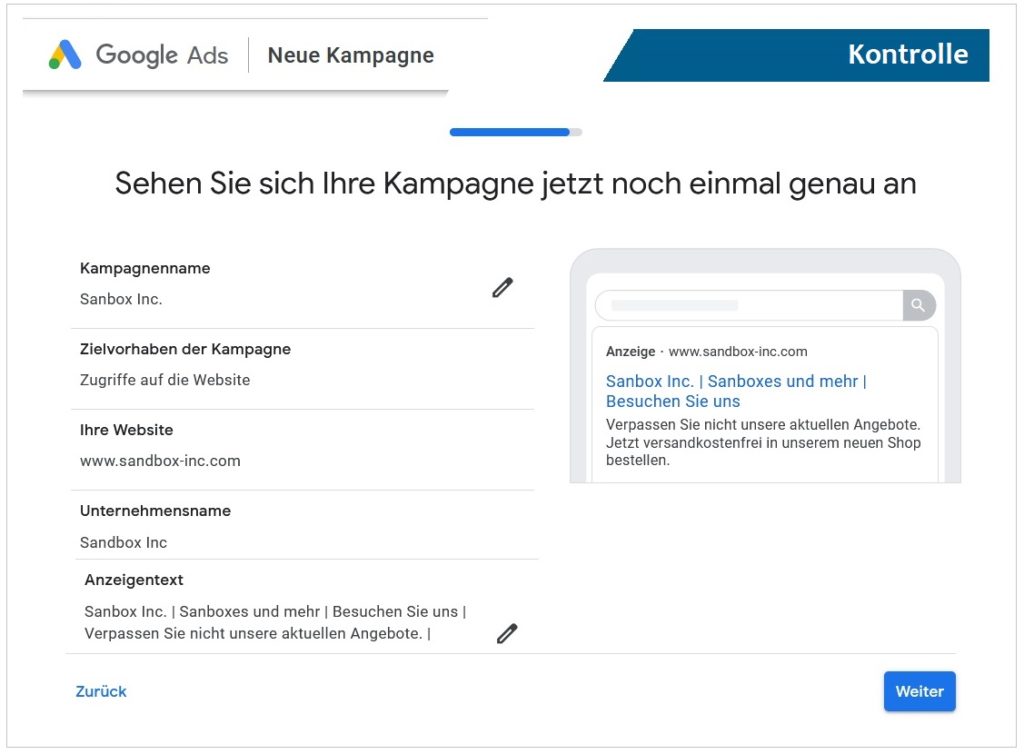Click 'Zugriffe auf die Website' value
Viewport: 1024px width, 754px height.
click(165, 380)
